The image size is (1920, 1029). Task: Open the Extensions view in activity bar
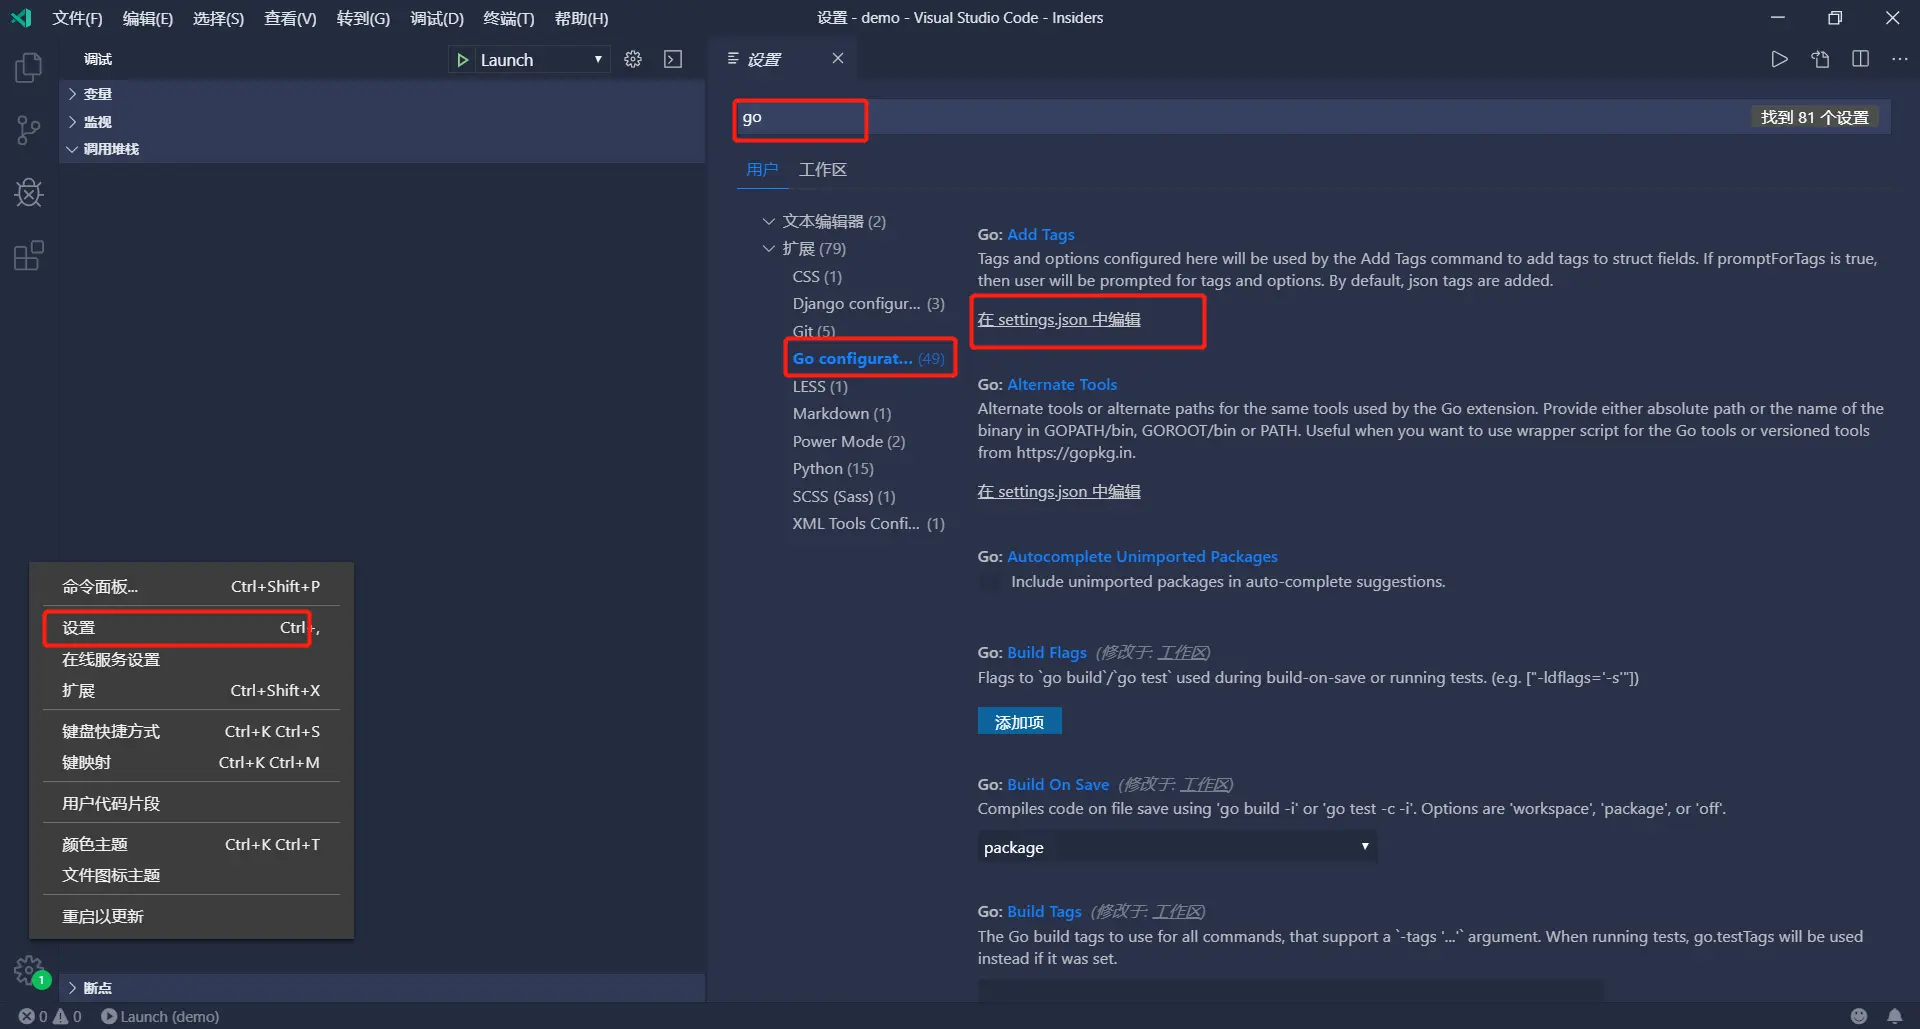(x=29, y=256)
